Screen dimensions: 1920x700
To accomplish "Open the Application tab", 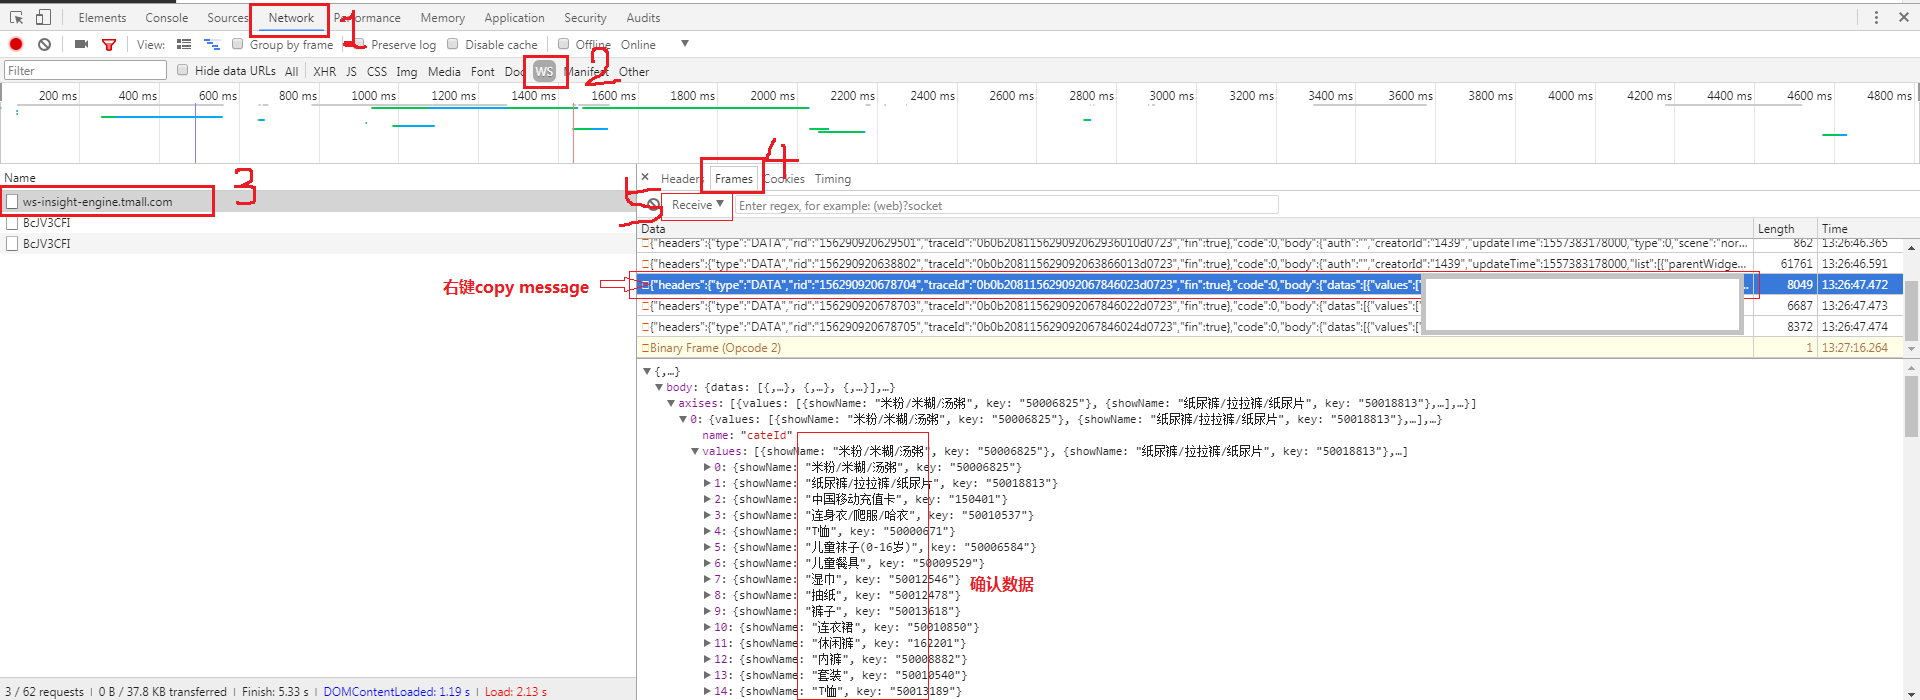I will coord(514,17).
